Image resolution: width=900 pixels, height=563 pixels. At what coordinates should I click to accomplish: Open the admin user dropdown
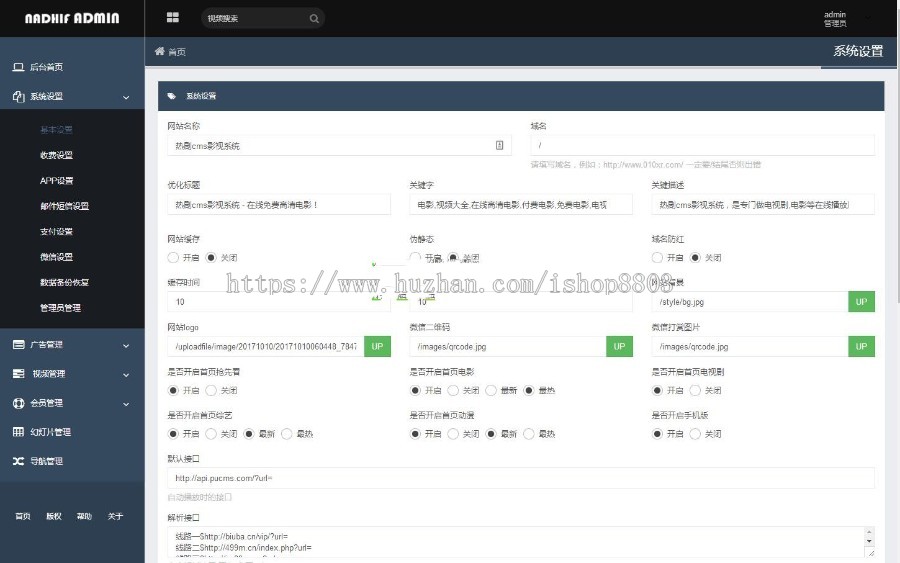coord(835,18)
